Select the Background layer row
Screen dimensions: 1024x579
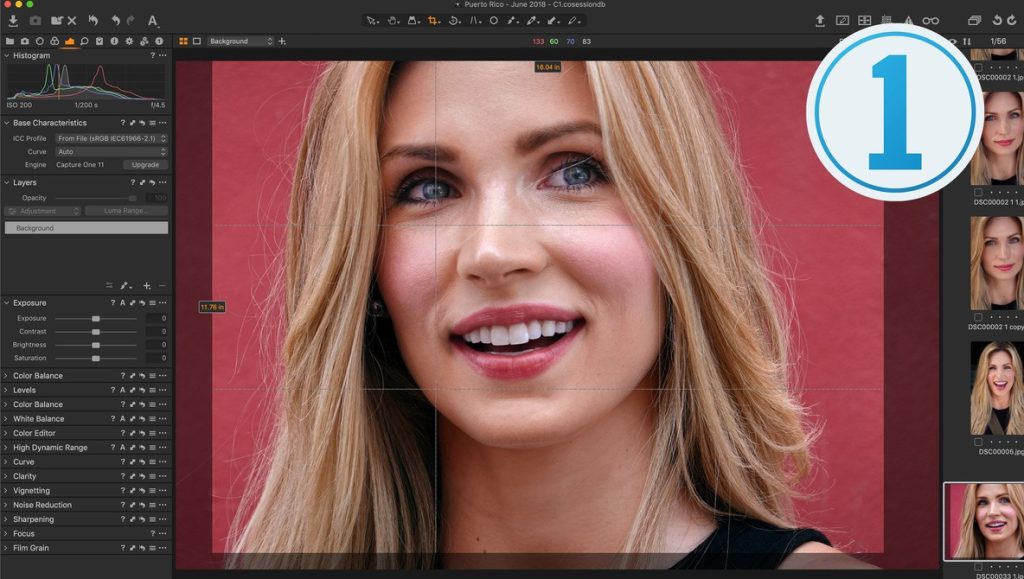86,228
